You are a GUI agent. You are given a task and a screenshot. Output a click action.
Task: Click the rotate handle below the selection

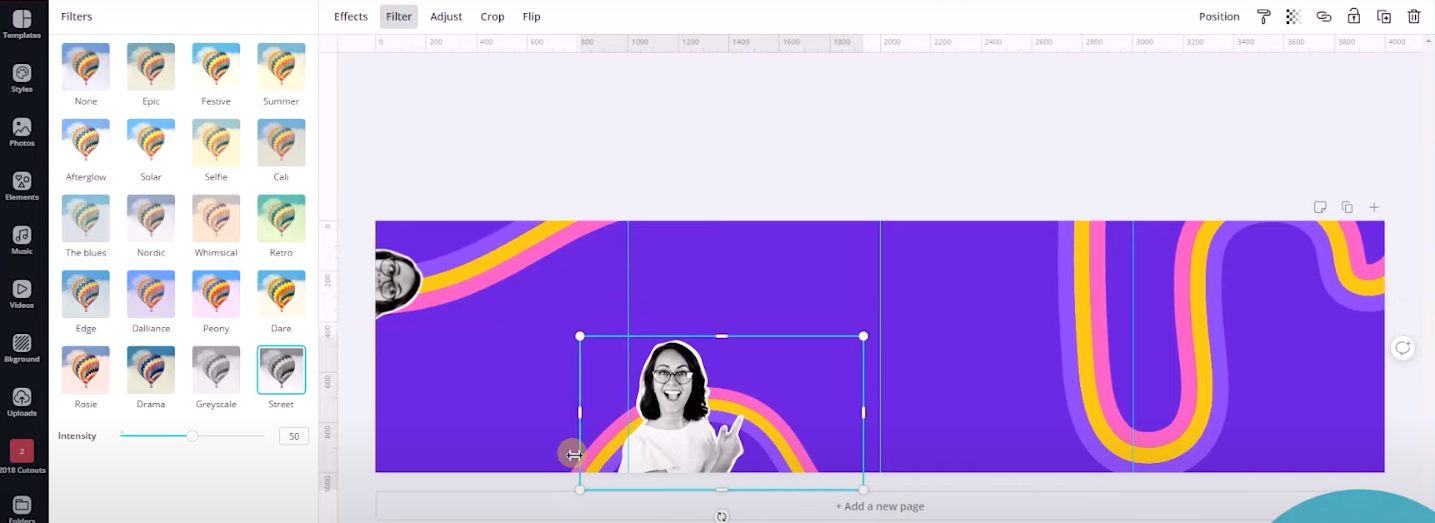point(721,516)
